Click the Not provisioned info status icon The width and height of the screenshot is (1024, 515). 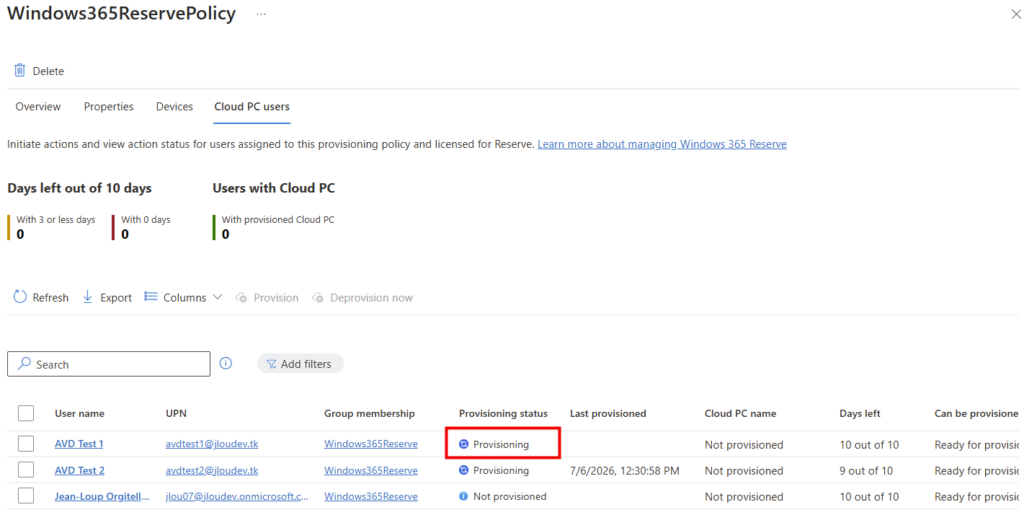coord(464,496)
